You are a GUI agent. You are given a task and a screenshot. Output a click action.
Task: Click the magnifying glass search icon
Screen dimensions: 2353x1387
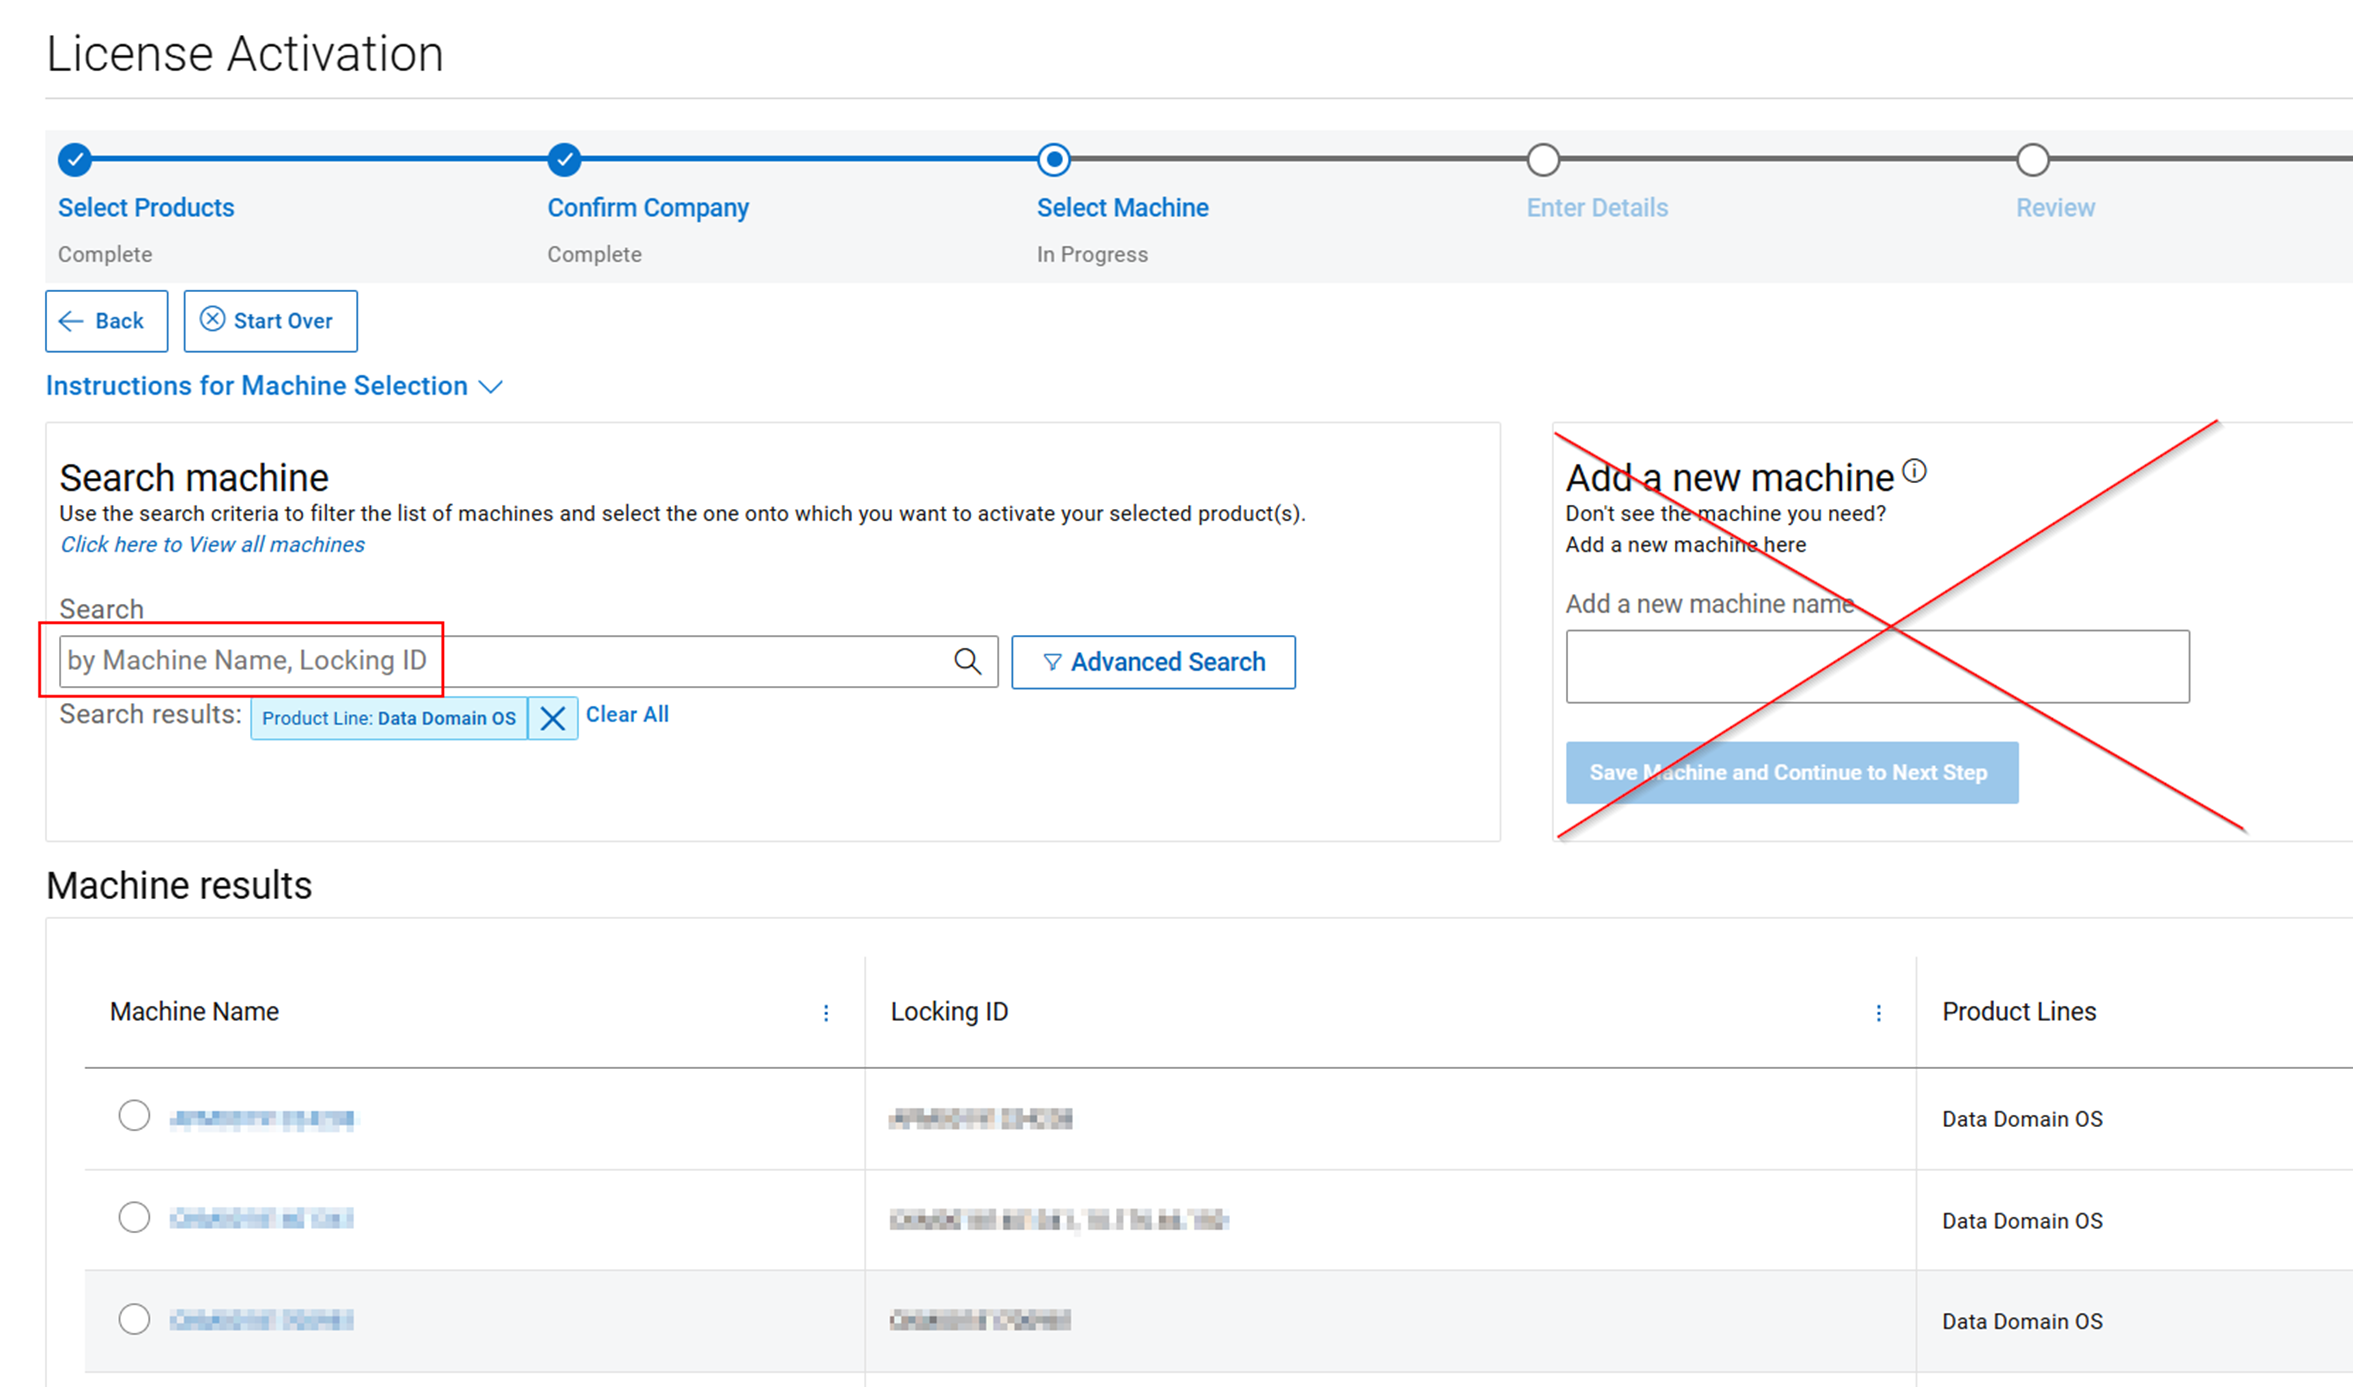pos(967,661)
